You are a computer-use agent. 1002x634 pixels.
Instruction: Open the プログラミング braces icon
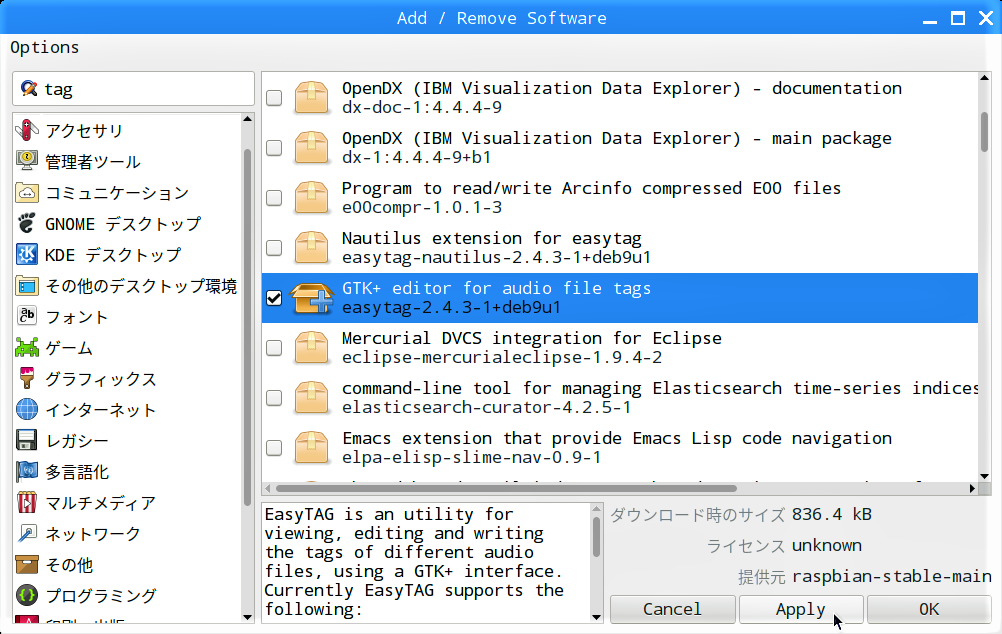pyautogui.click(x=27, y=596)
